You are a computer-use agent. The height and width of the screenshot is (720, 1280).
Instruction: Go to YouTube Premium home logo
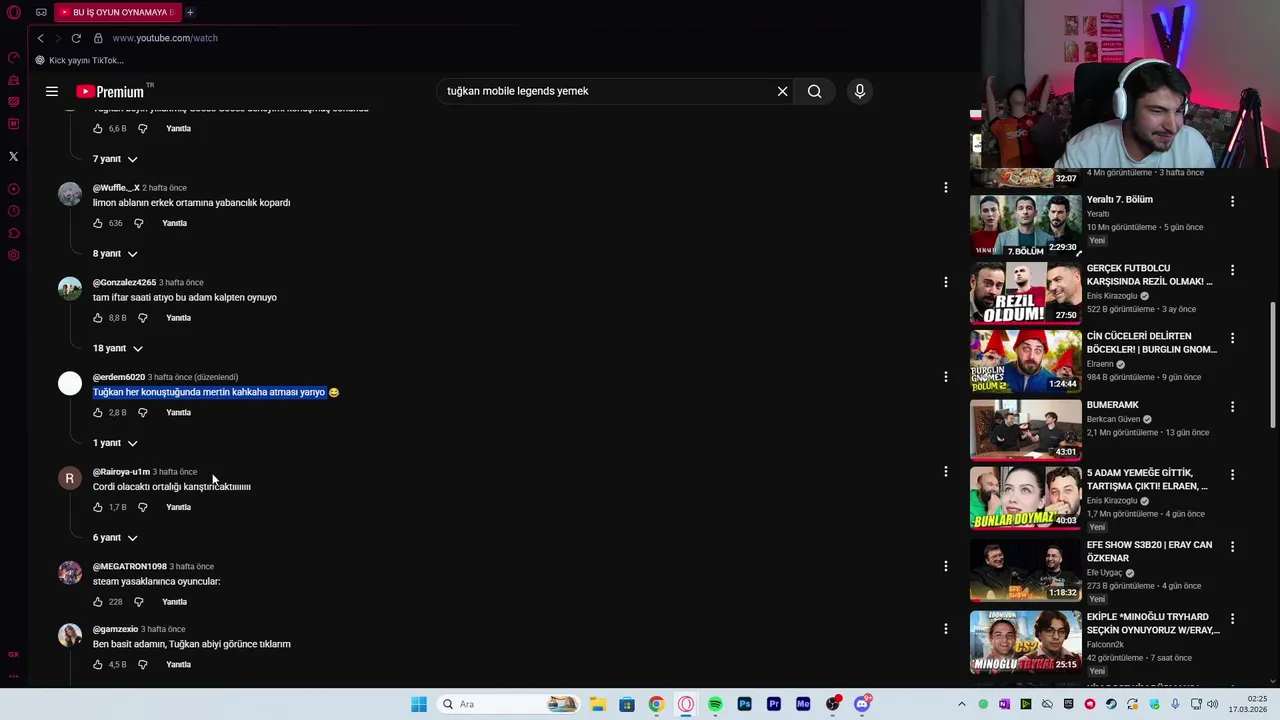[x=110, y=91]
